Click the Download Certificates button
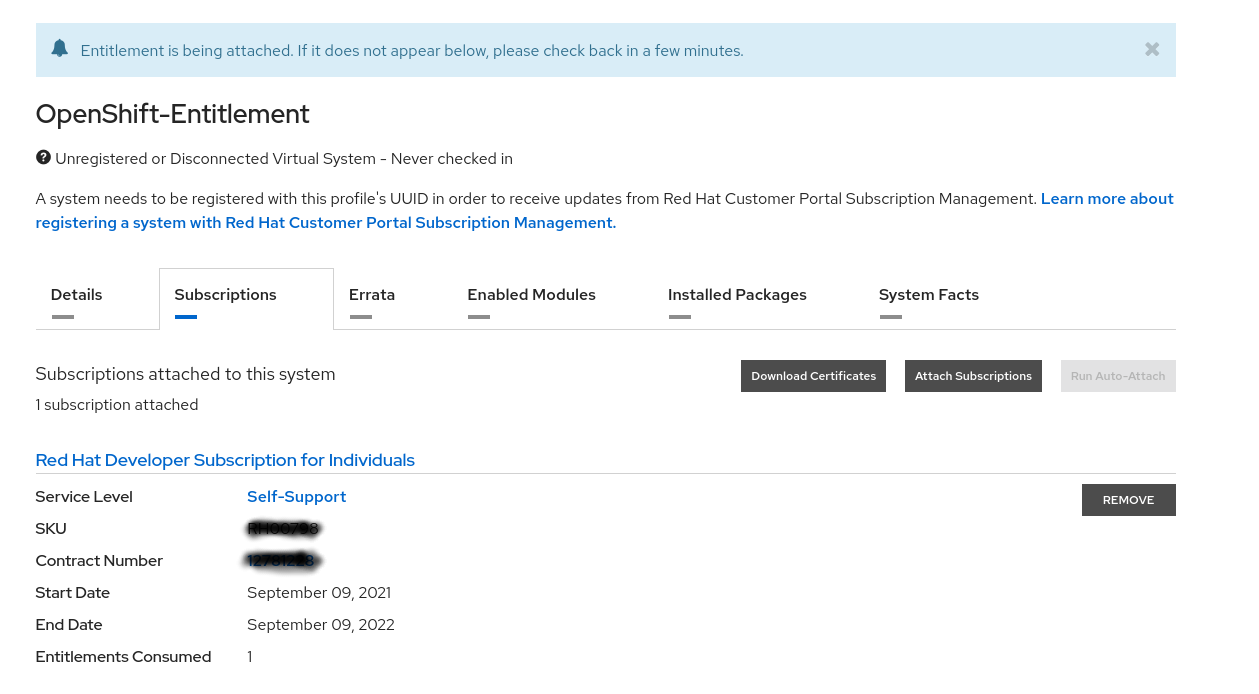 point(813,376)
